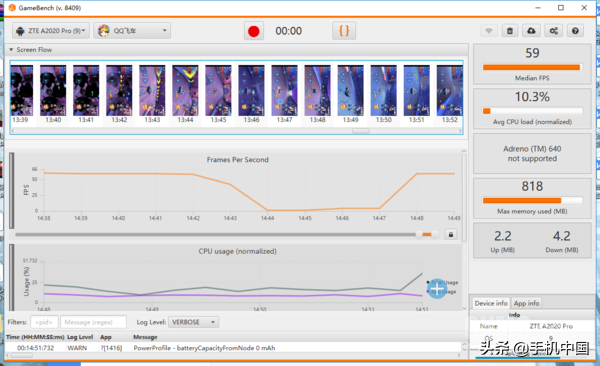Open the ZTE A2020 Pro device dropdown
The width and height of the screenshot is (600, 366).
point(51,31)
